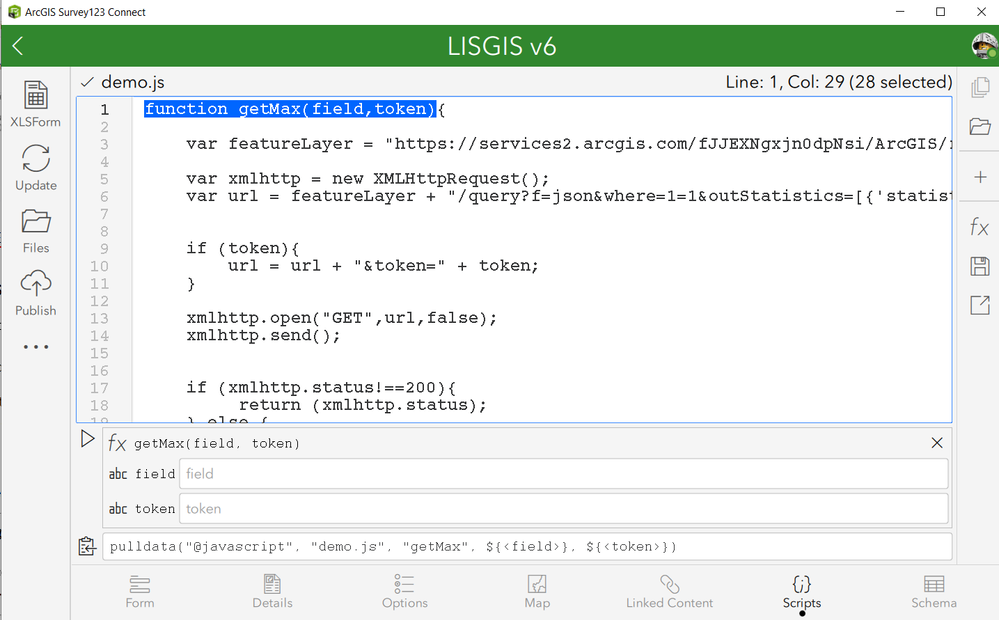Click the if (xmlhttp.status!==200) line

click(x=321, y=387)
